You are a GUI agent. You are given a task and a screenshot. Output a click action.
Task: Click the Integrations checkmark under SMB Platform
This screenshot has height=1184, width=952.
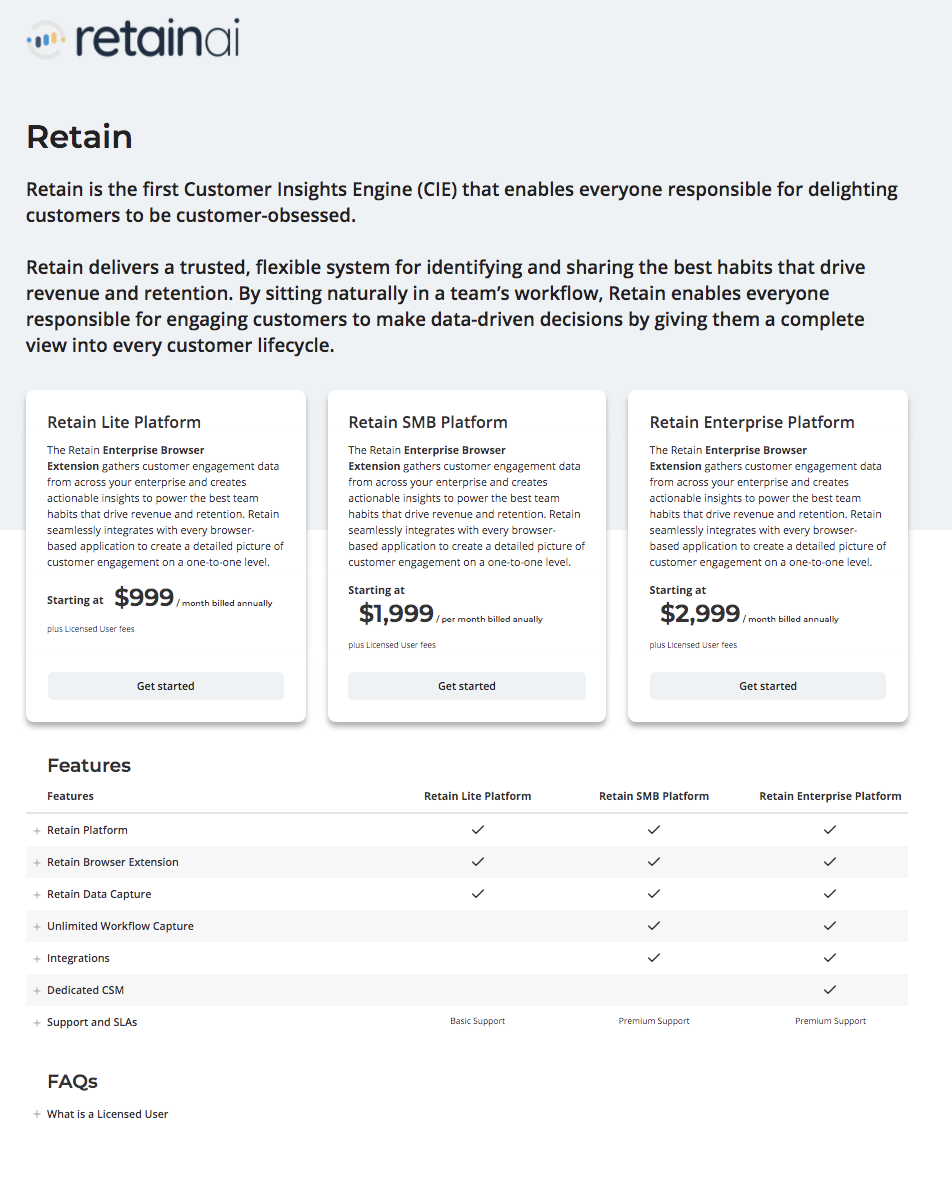tap(654, 958)
